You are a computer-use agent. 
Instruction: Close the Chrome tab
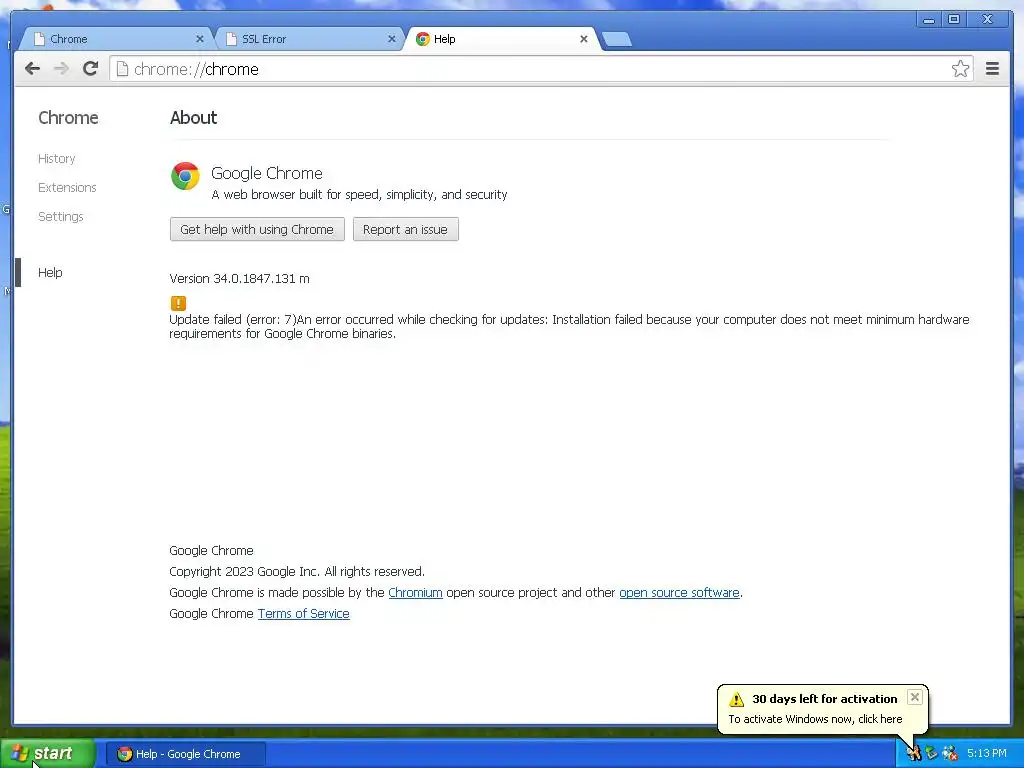point(200,39)
